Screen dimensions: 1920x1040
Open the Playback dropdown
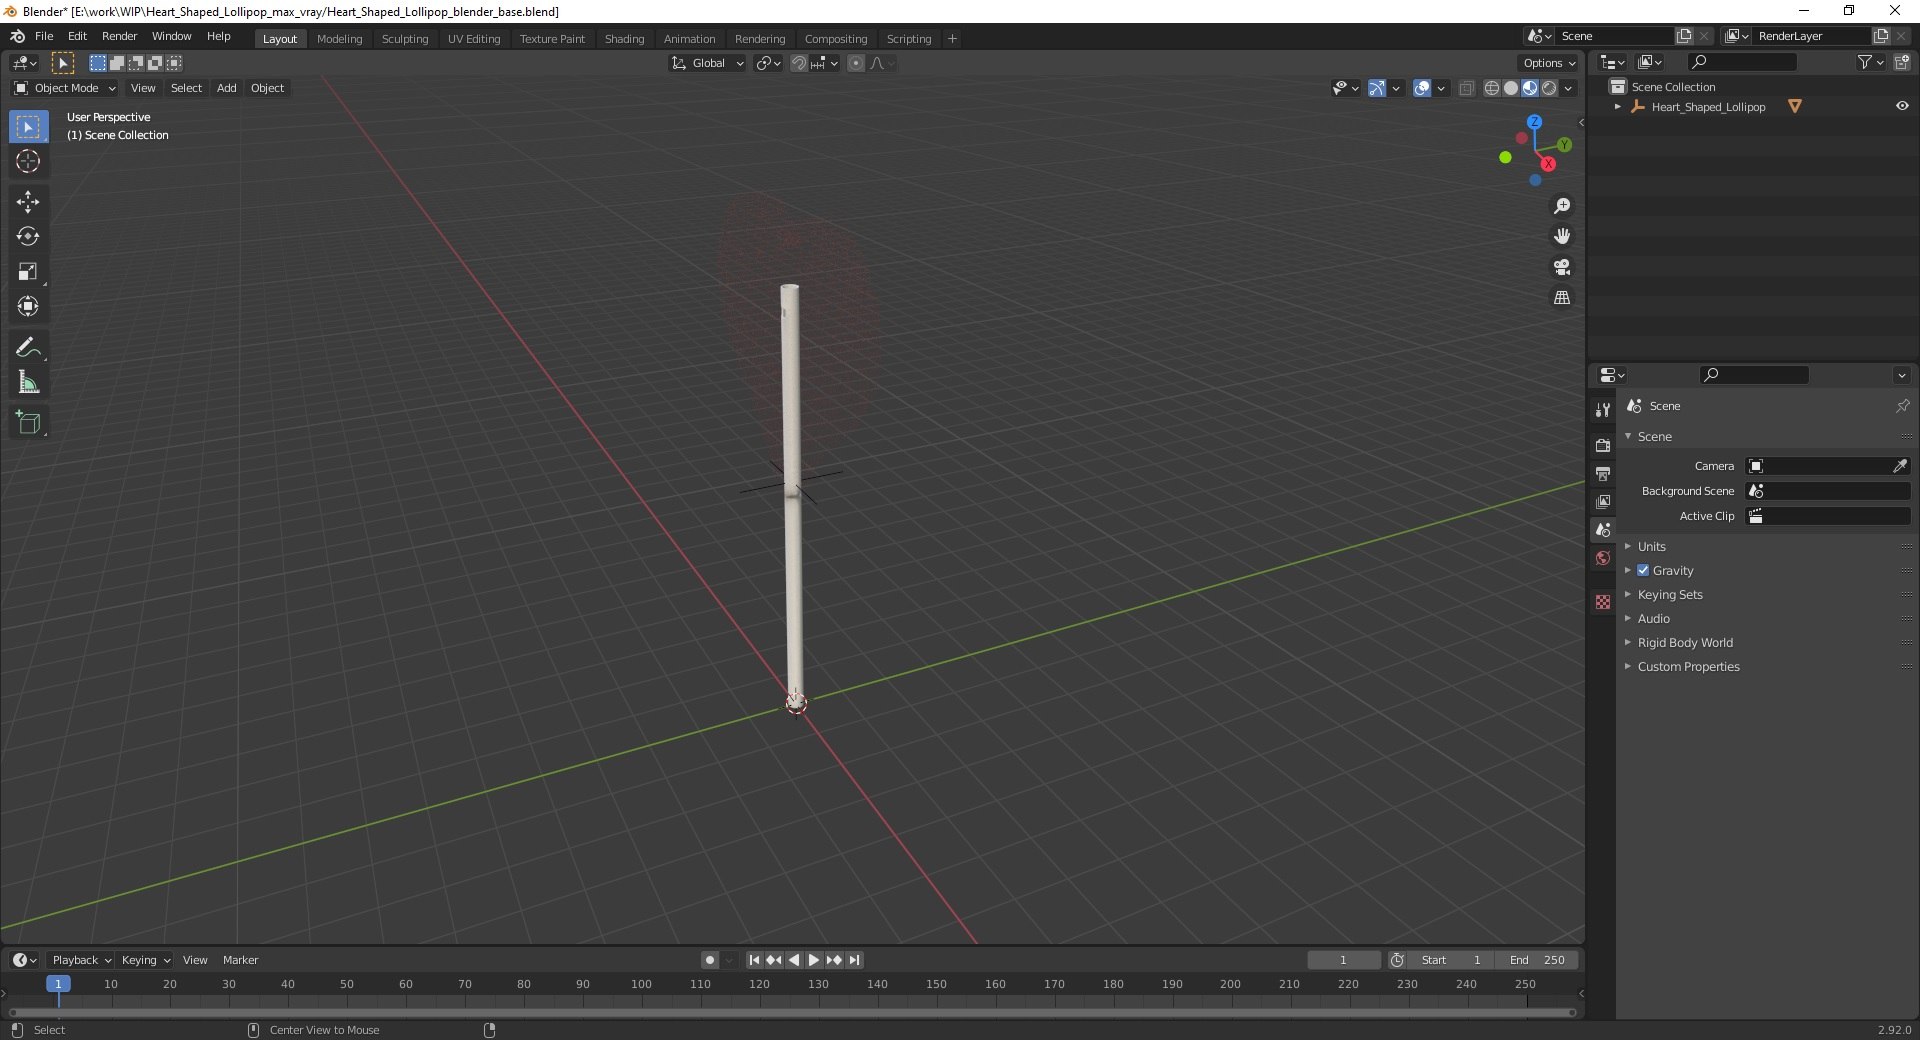pyautogui.click(x=81, y=960)
